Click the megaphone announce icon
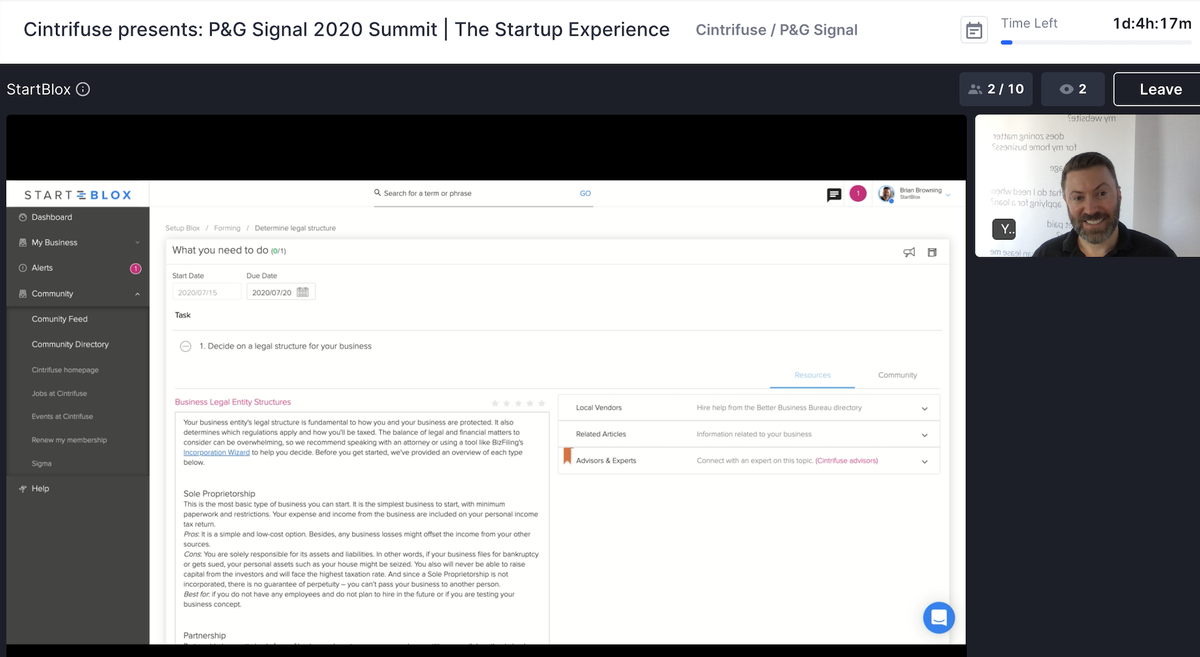This screenshot has width=1200, height=657. pyautogui.click(x=909, y=252)
